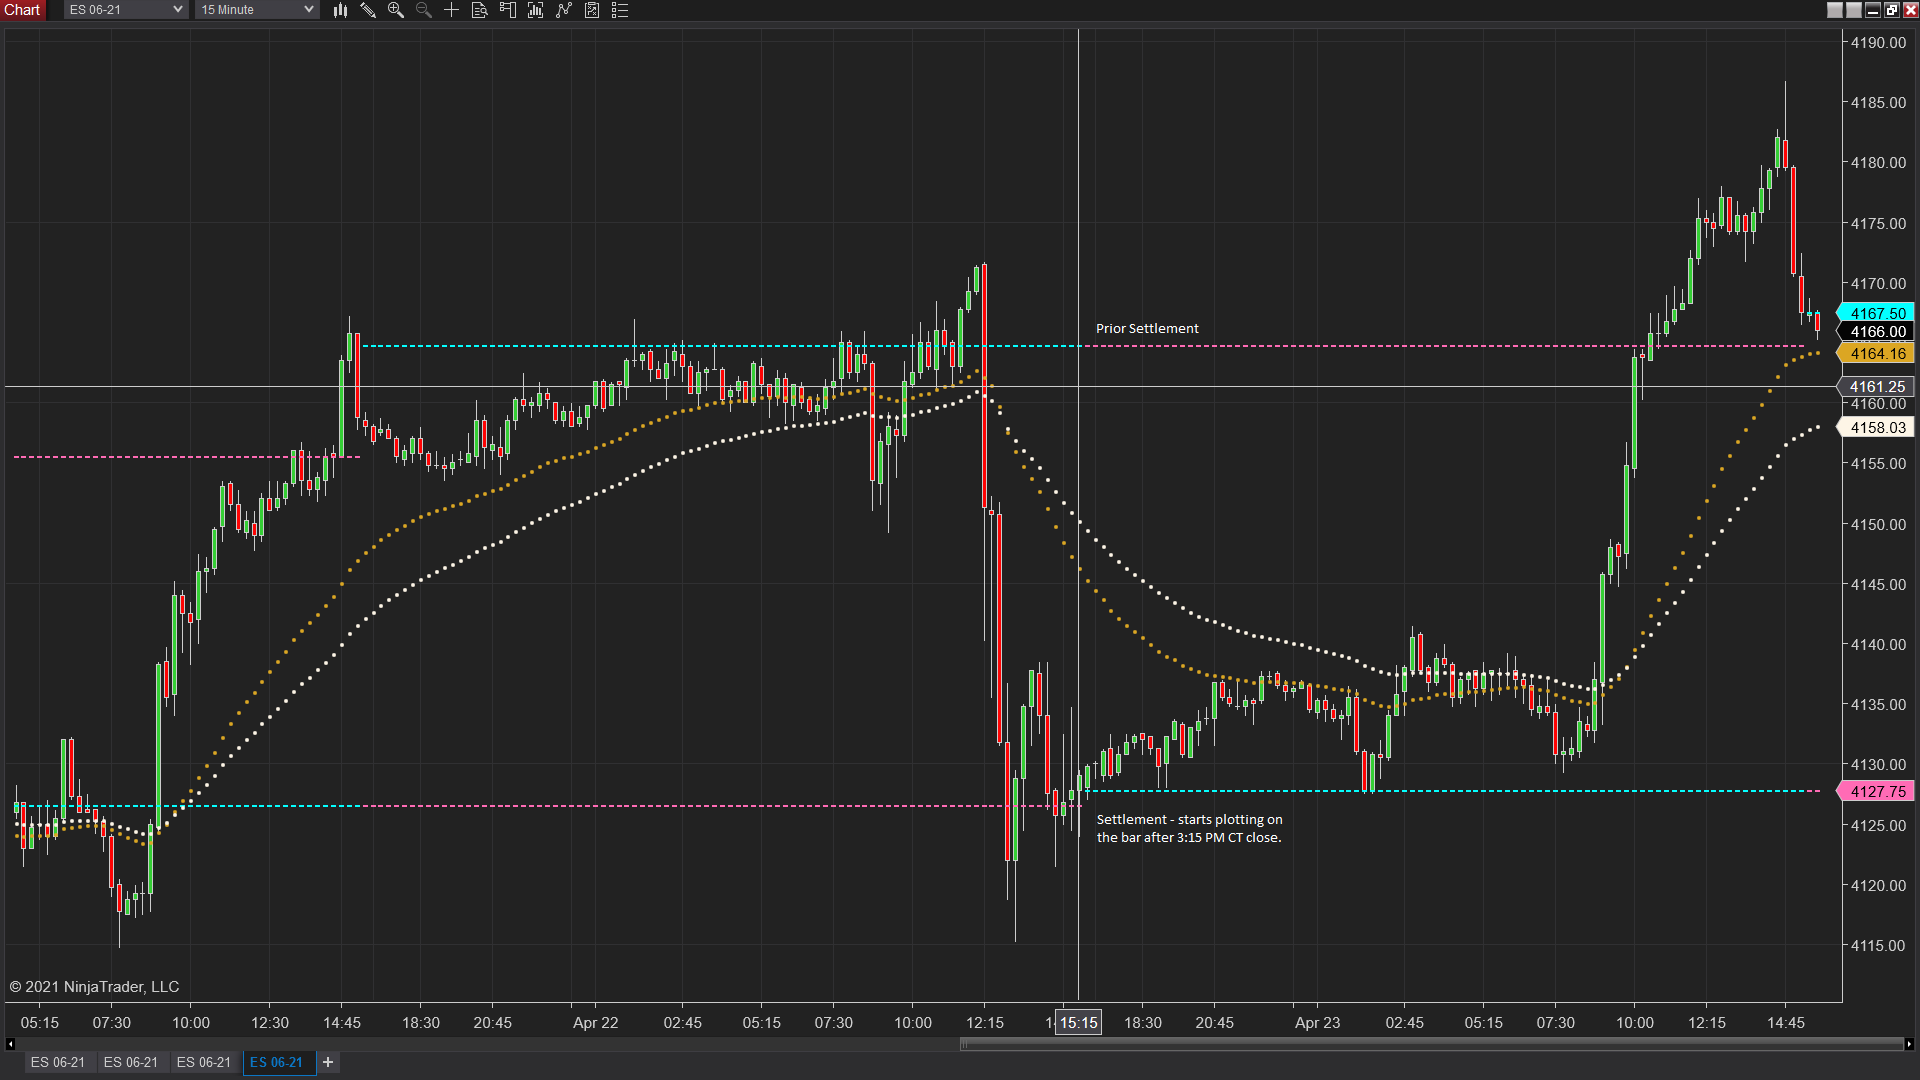This screenshot has width=1920, height=1080.
Task: Click the 4120.00 price axis label
Action: pos(1878,885)
